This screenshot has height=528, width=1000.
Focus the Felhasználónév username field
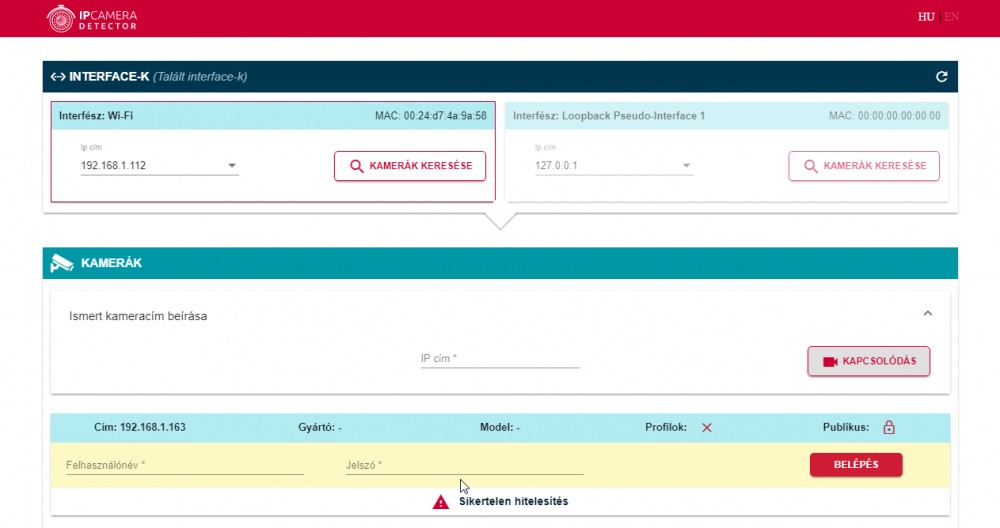(184, 465)
